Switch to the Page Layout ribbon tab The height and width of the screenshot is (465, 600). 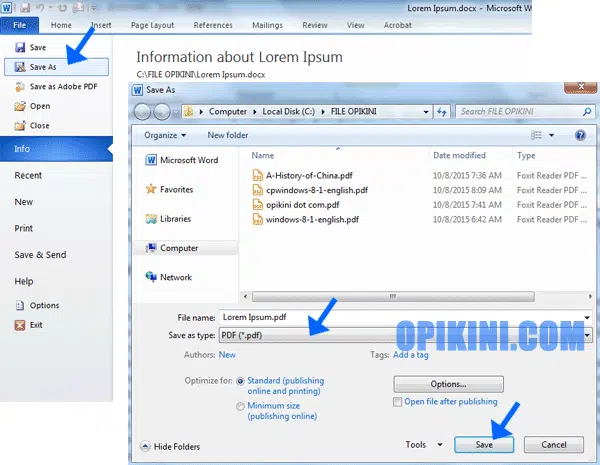click(x=153, y=24)
